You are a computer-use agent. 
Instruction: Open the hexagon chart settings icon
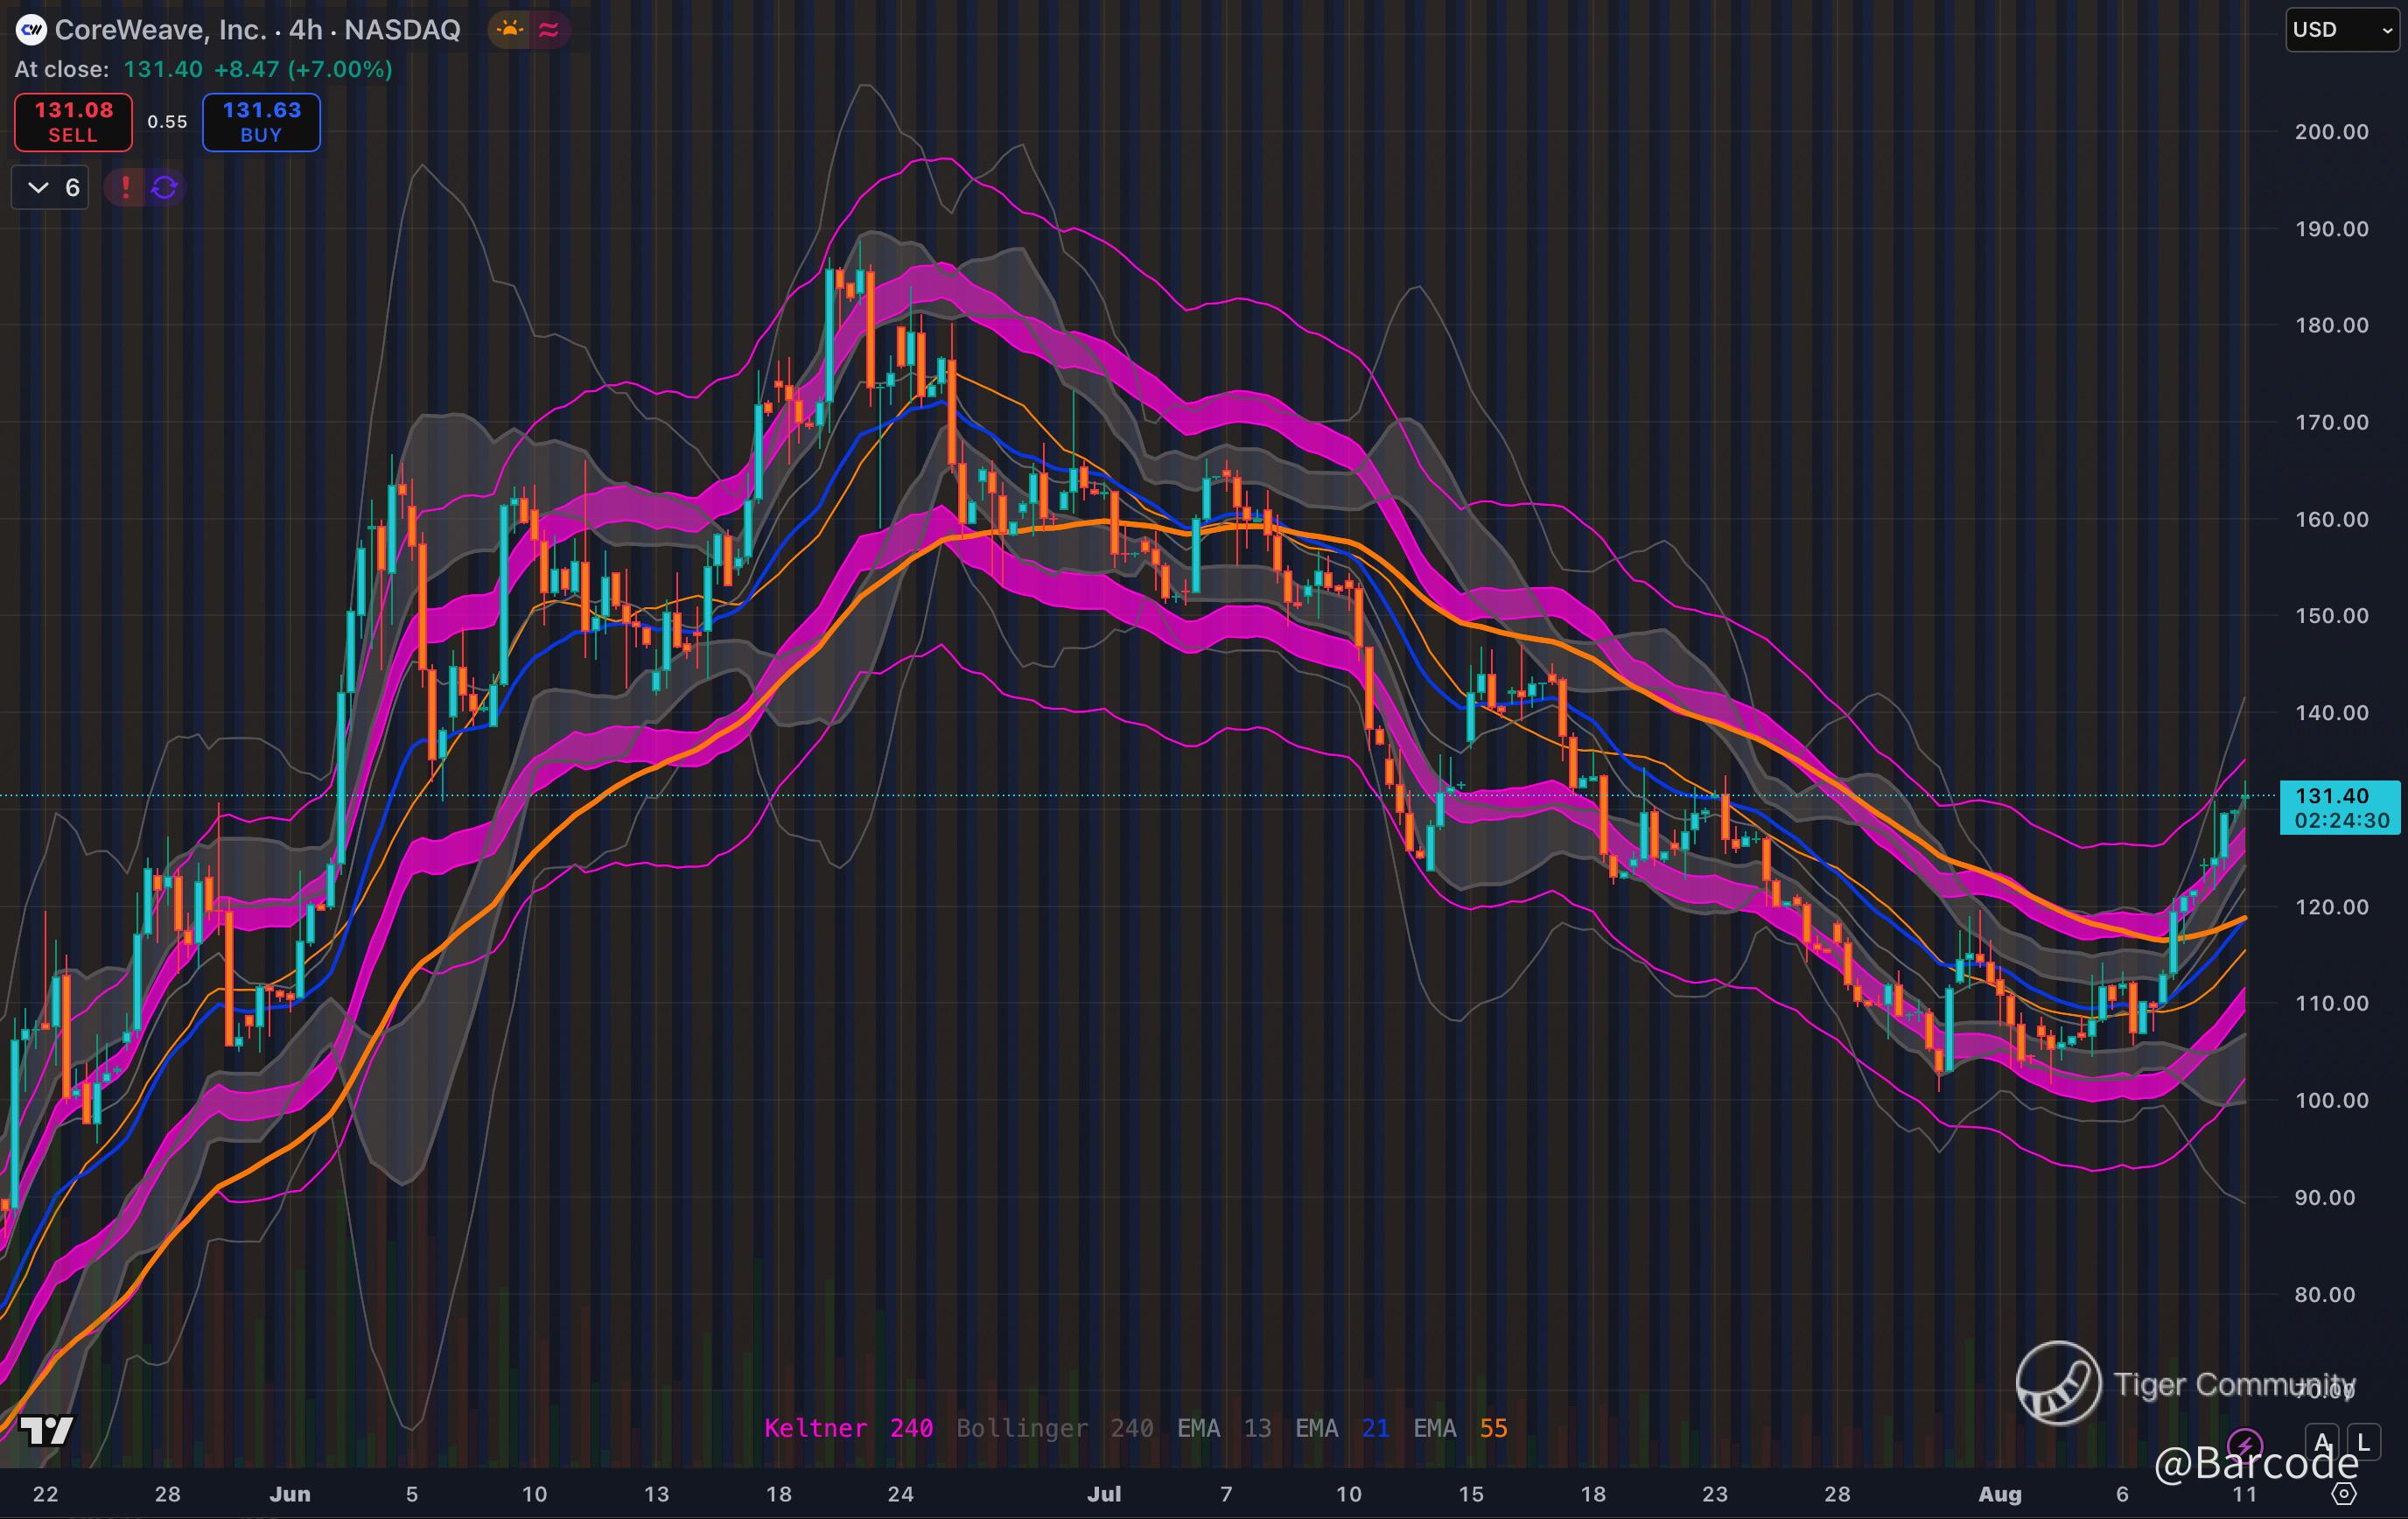click(x=2344, y=1494)
